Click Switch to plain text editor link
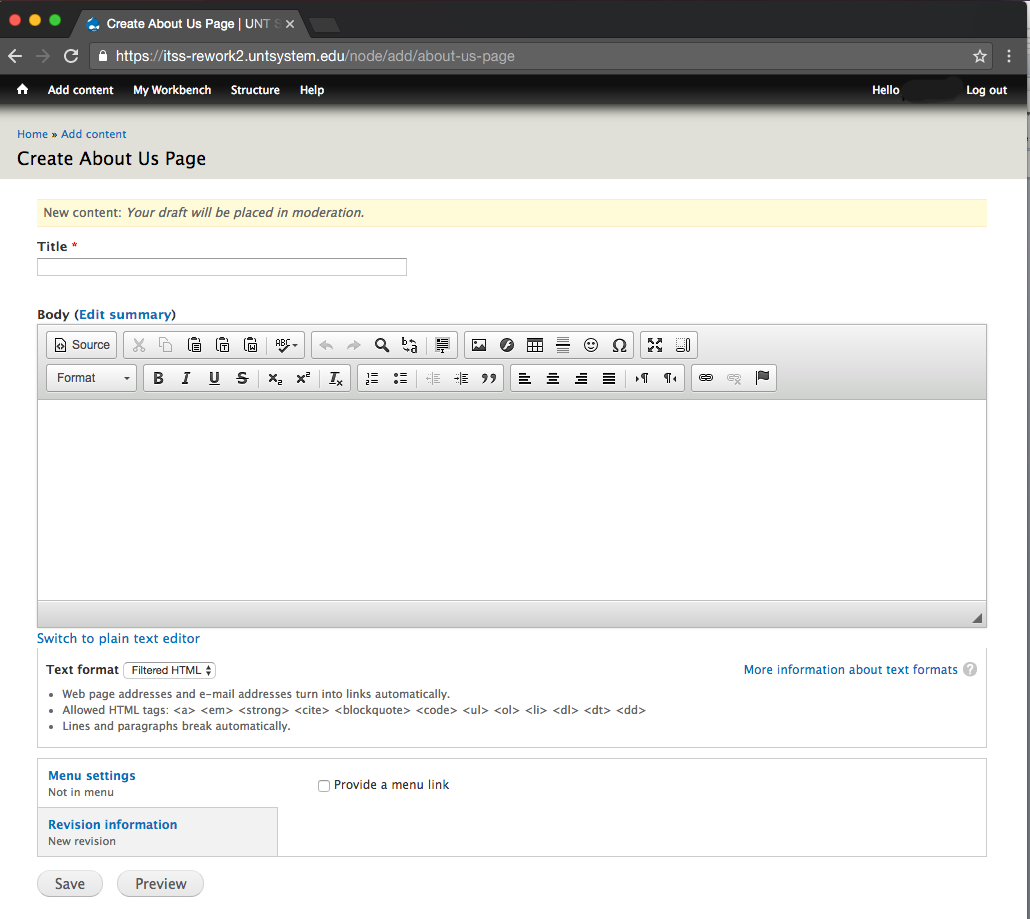 point(118,638)
